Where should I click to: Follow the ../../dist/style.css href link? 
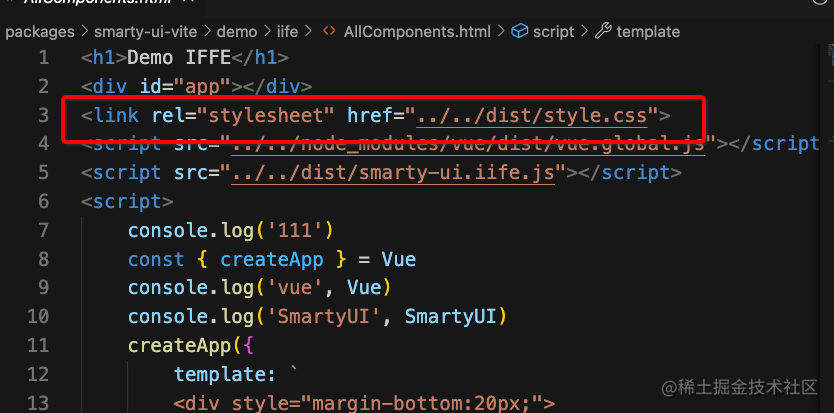531,115
